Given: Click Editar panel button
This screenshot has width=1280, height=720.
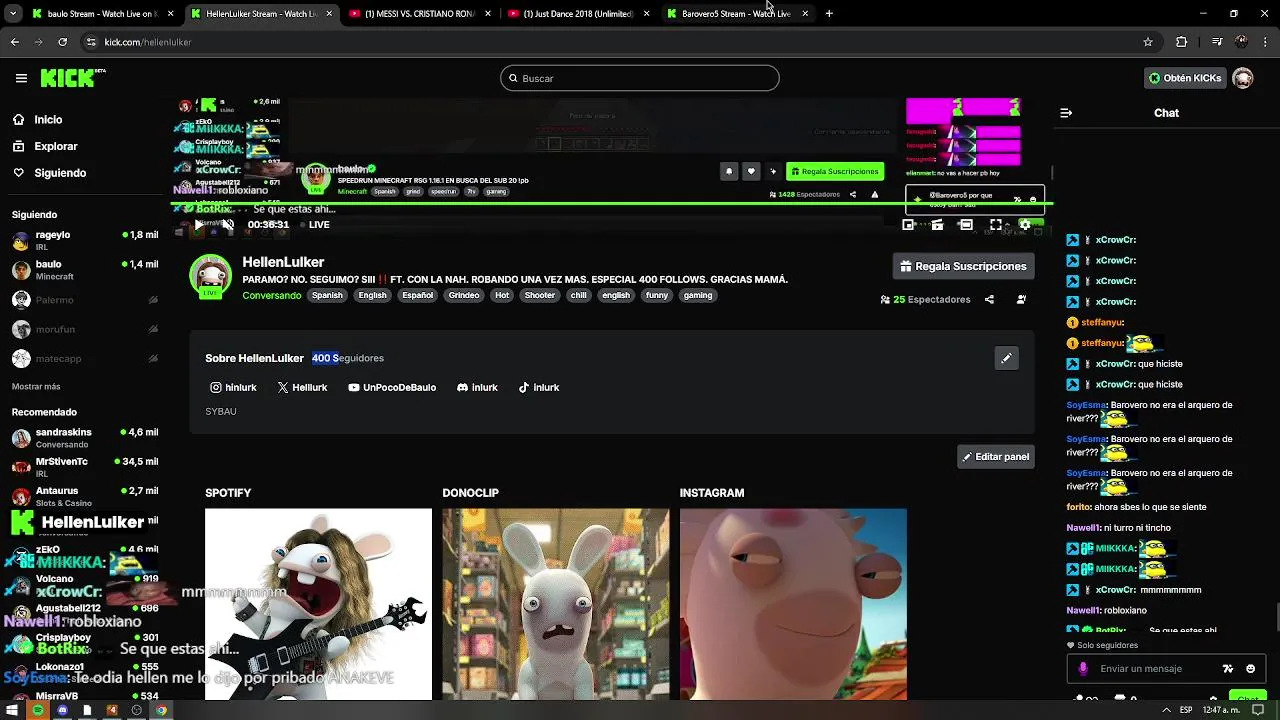Looking at the screenshot, I should pos(995,456).
